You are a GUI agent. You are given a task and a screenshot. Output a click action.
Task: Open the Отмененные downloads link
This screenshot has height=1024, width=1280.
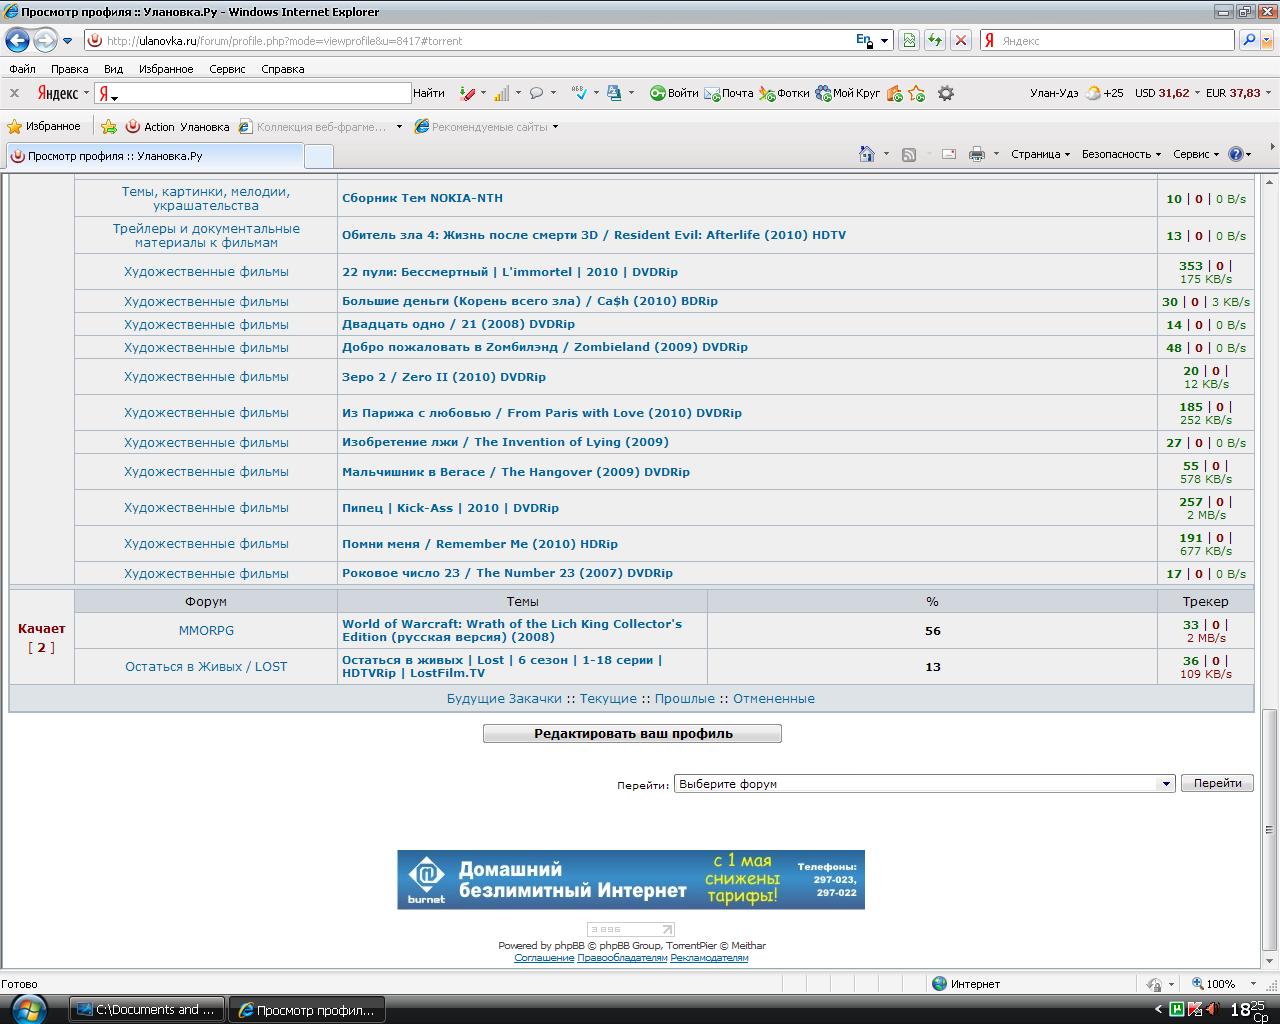(x=774, y=699)
